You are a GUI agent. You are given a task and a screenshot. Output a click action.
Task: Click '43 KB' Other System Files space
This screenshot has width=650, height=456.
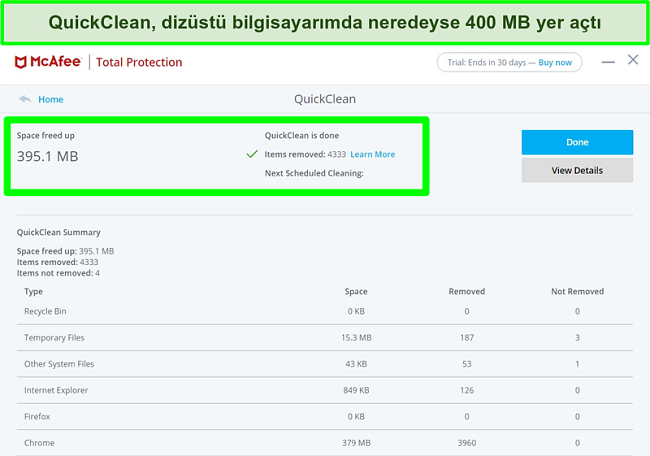[x=356, y=364]
